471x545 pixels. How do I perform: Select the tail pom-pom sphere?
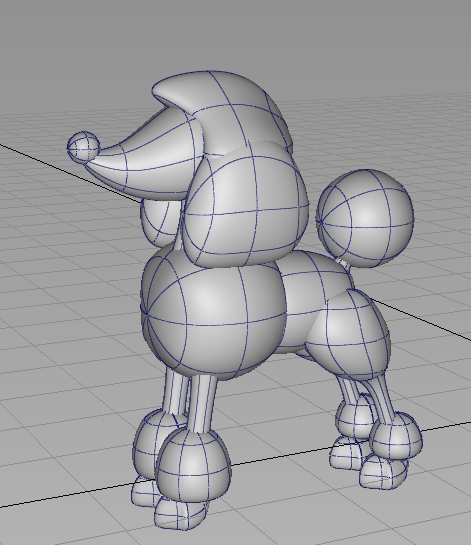click(365, 218)
